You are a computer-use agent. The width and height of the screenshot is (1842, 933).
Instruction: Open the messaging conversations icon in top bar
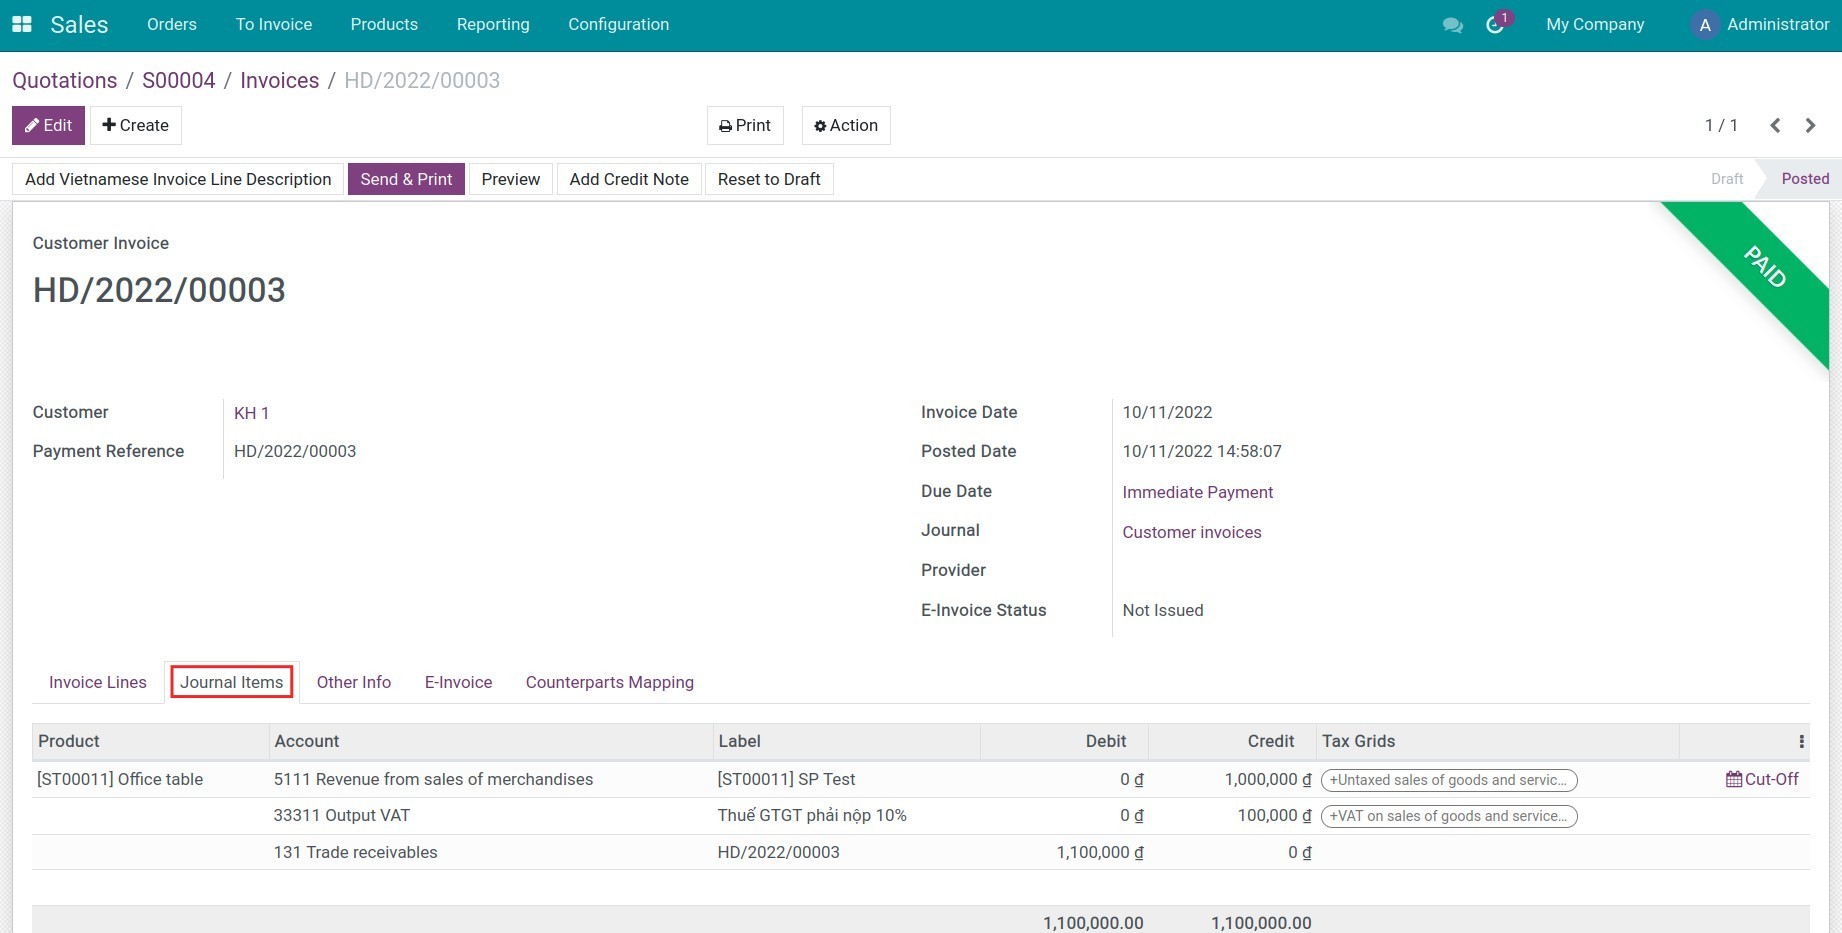(x=1452, y=24)
